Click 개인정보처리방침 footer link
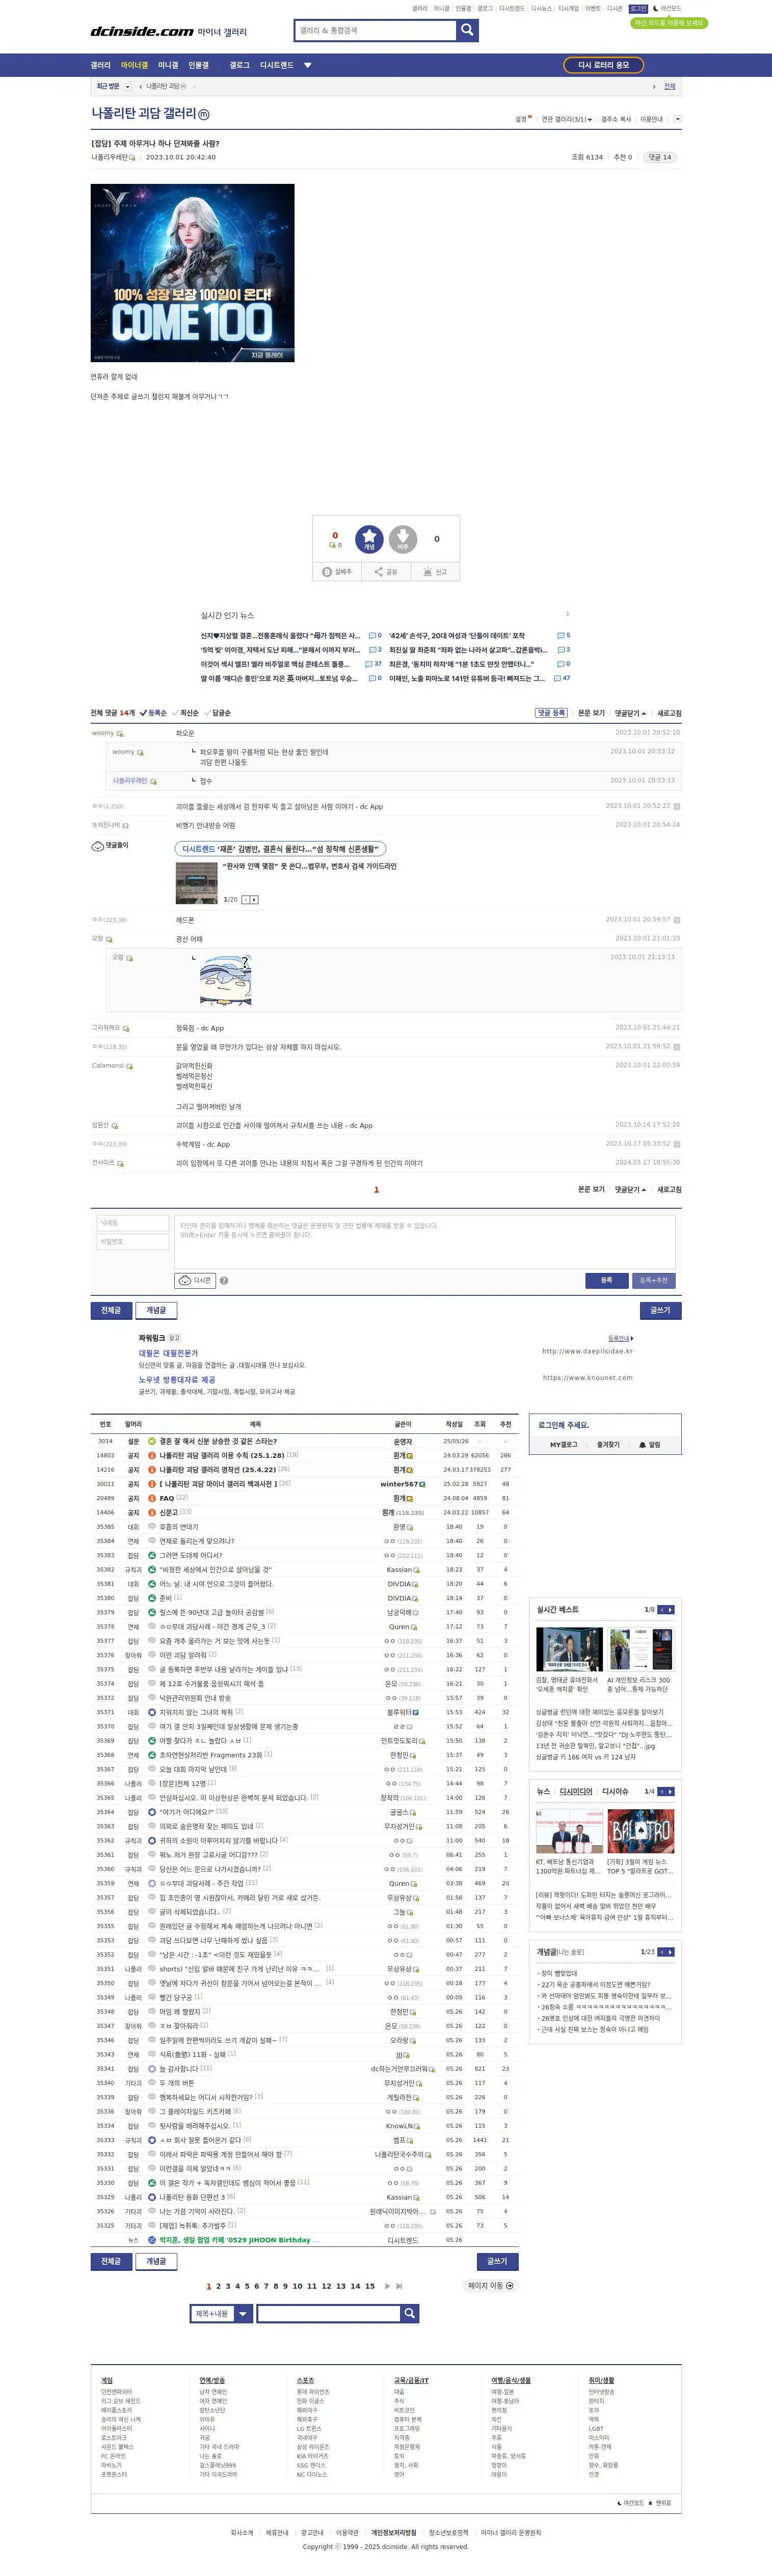 [393, 2532]
